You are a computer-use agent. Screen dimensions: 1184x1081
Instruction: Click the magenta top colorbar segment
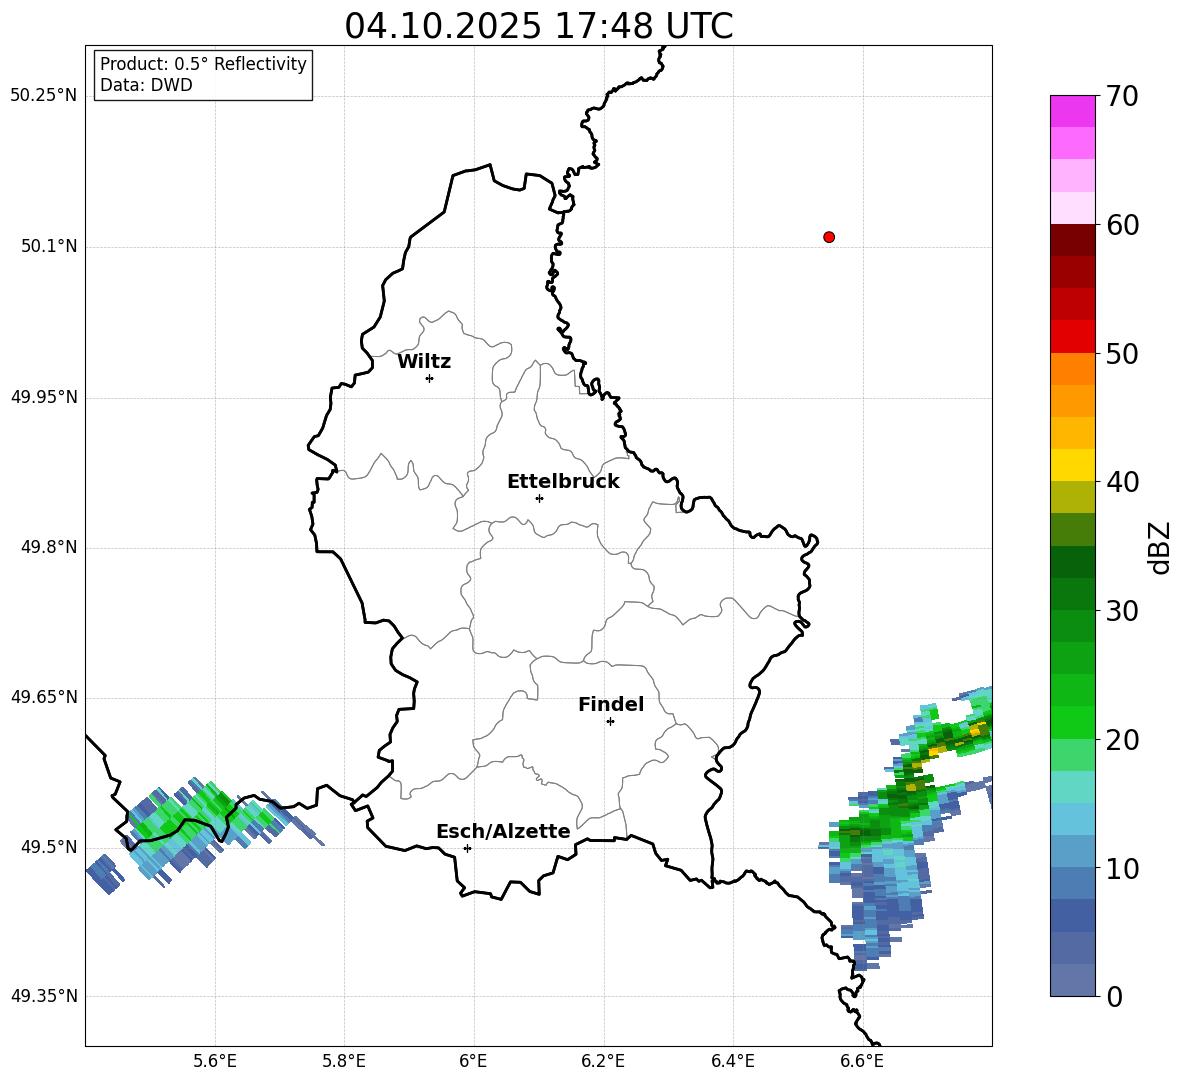[1072, 111]
